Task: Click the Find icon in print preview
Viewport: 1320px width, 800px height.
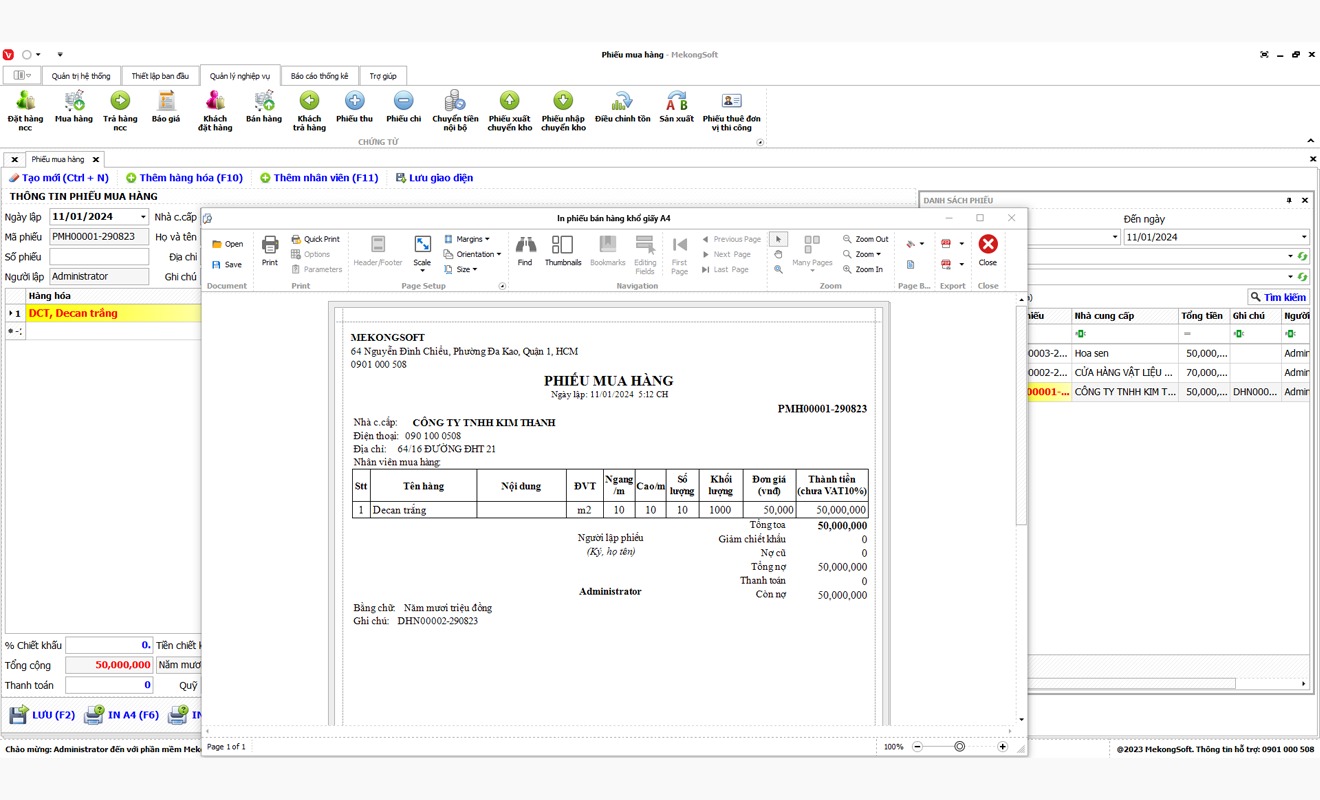Action: [524, 250]
